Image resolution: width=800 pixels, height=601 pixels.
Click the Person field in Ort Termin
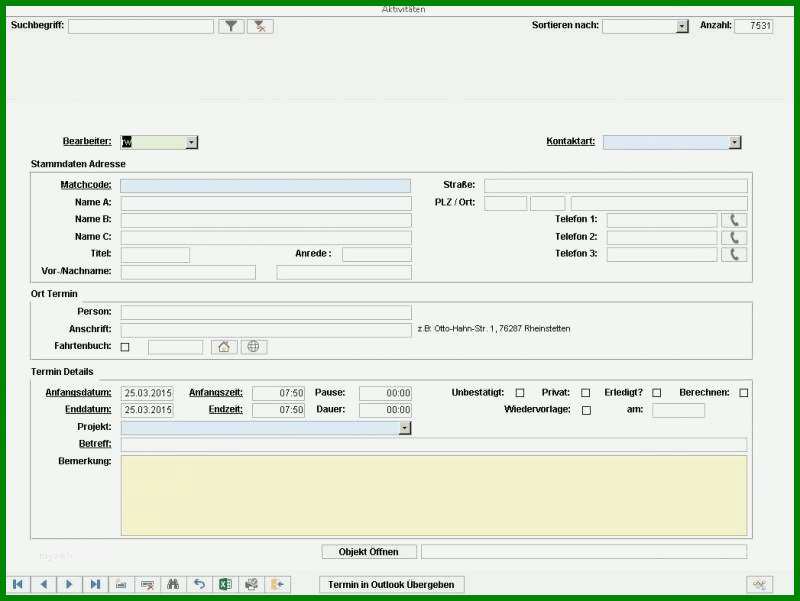click(x=266, y=312)
